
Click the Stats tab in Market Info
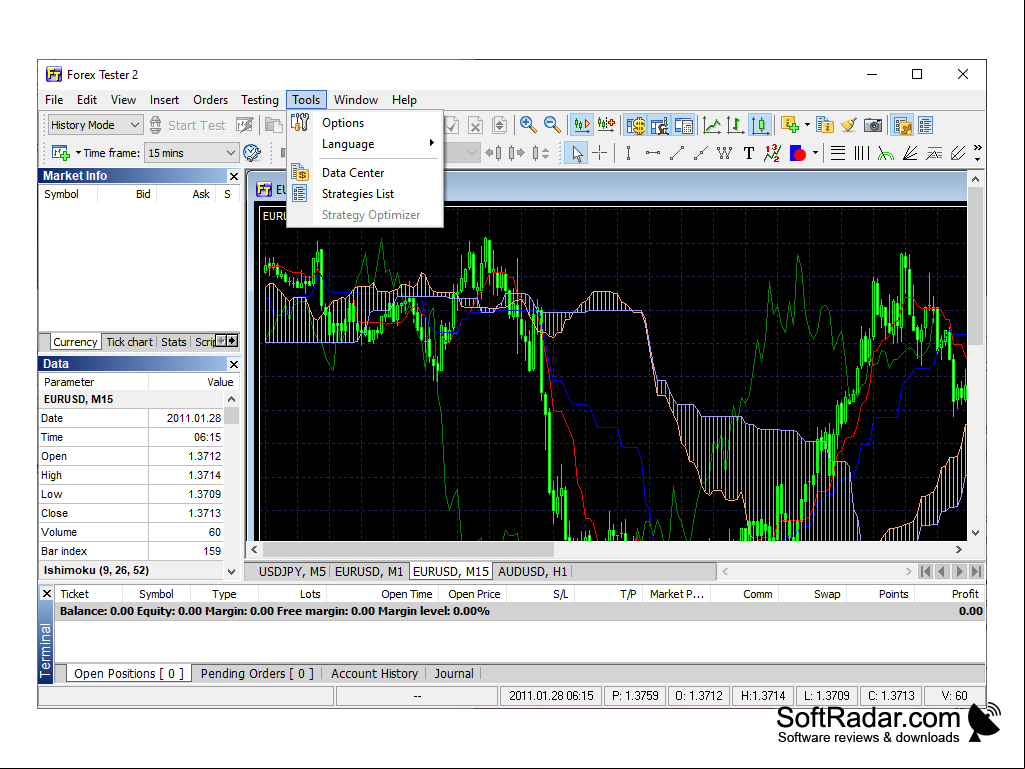pos(173,342)
